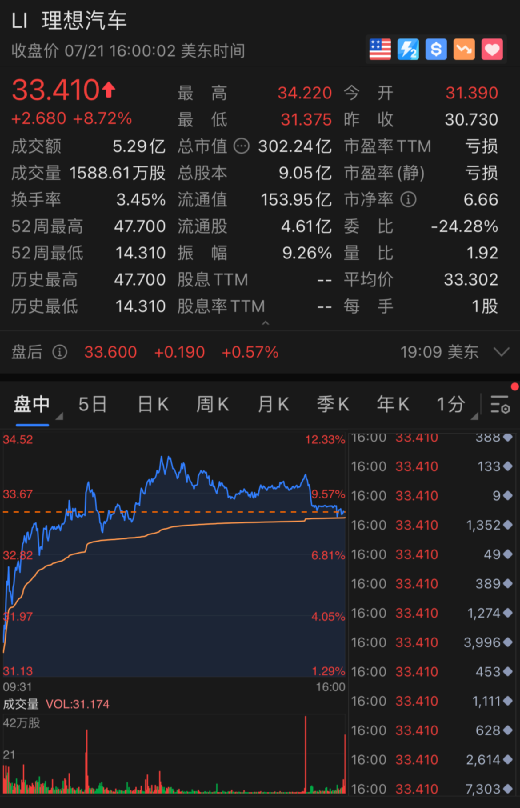520x808 pixels.
Task: Tap the intraday price line chart
Action: 174,555
